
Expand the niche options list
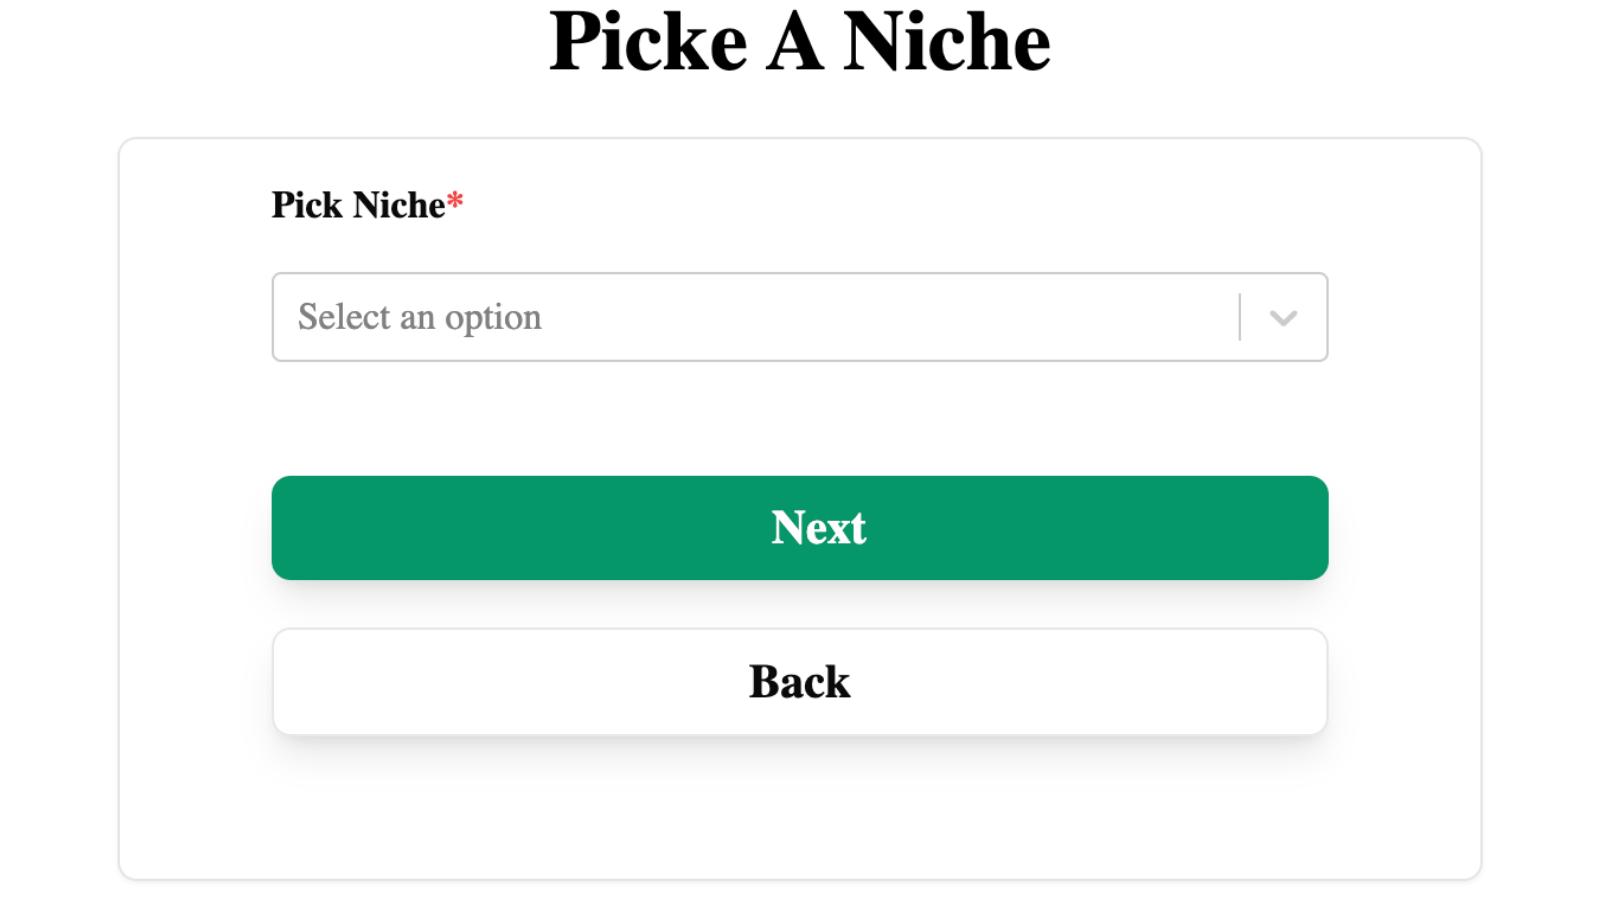pyautogui.click(x=1283, y=318)
